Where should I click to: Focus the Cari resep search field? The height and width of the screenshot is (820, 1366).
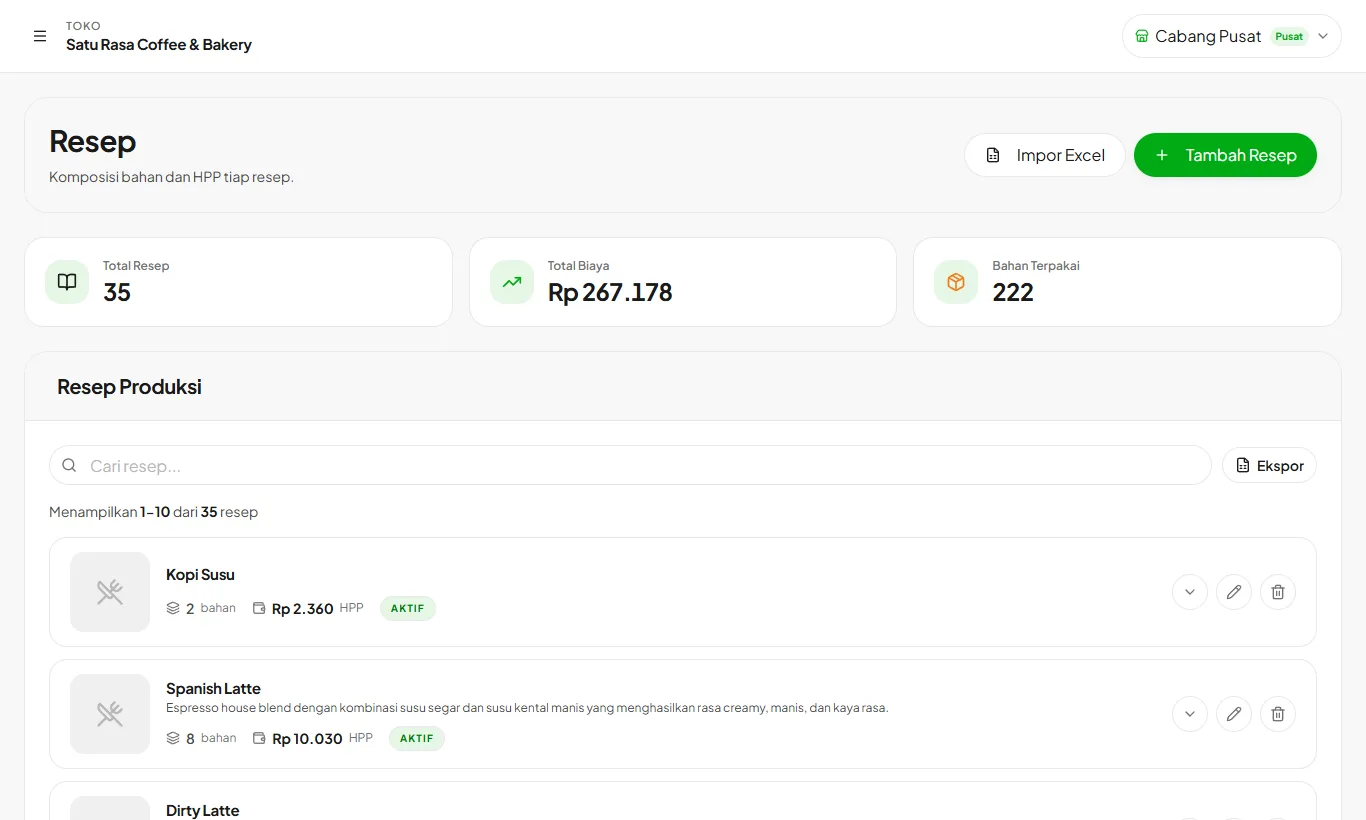(630, 465)
